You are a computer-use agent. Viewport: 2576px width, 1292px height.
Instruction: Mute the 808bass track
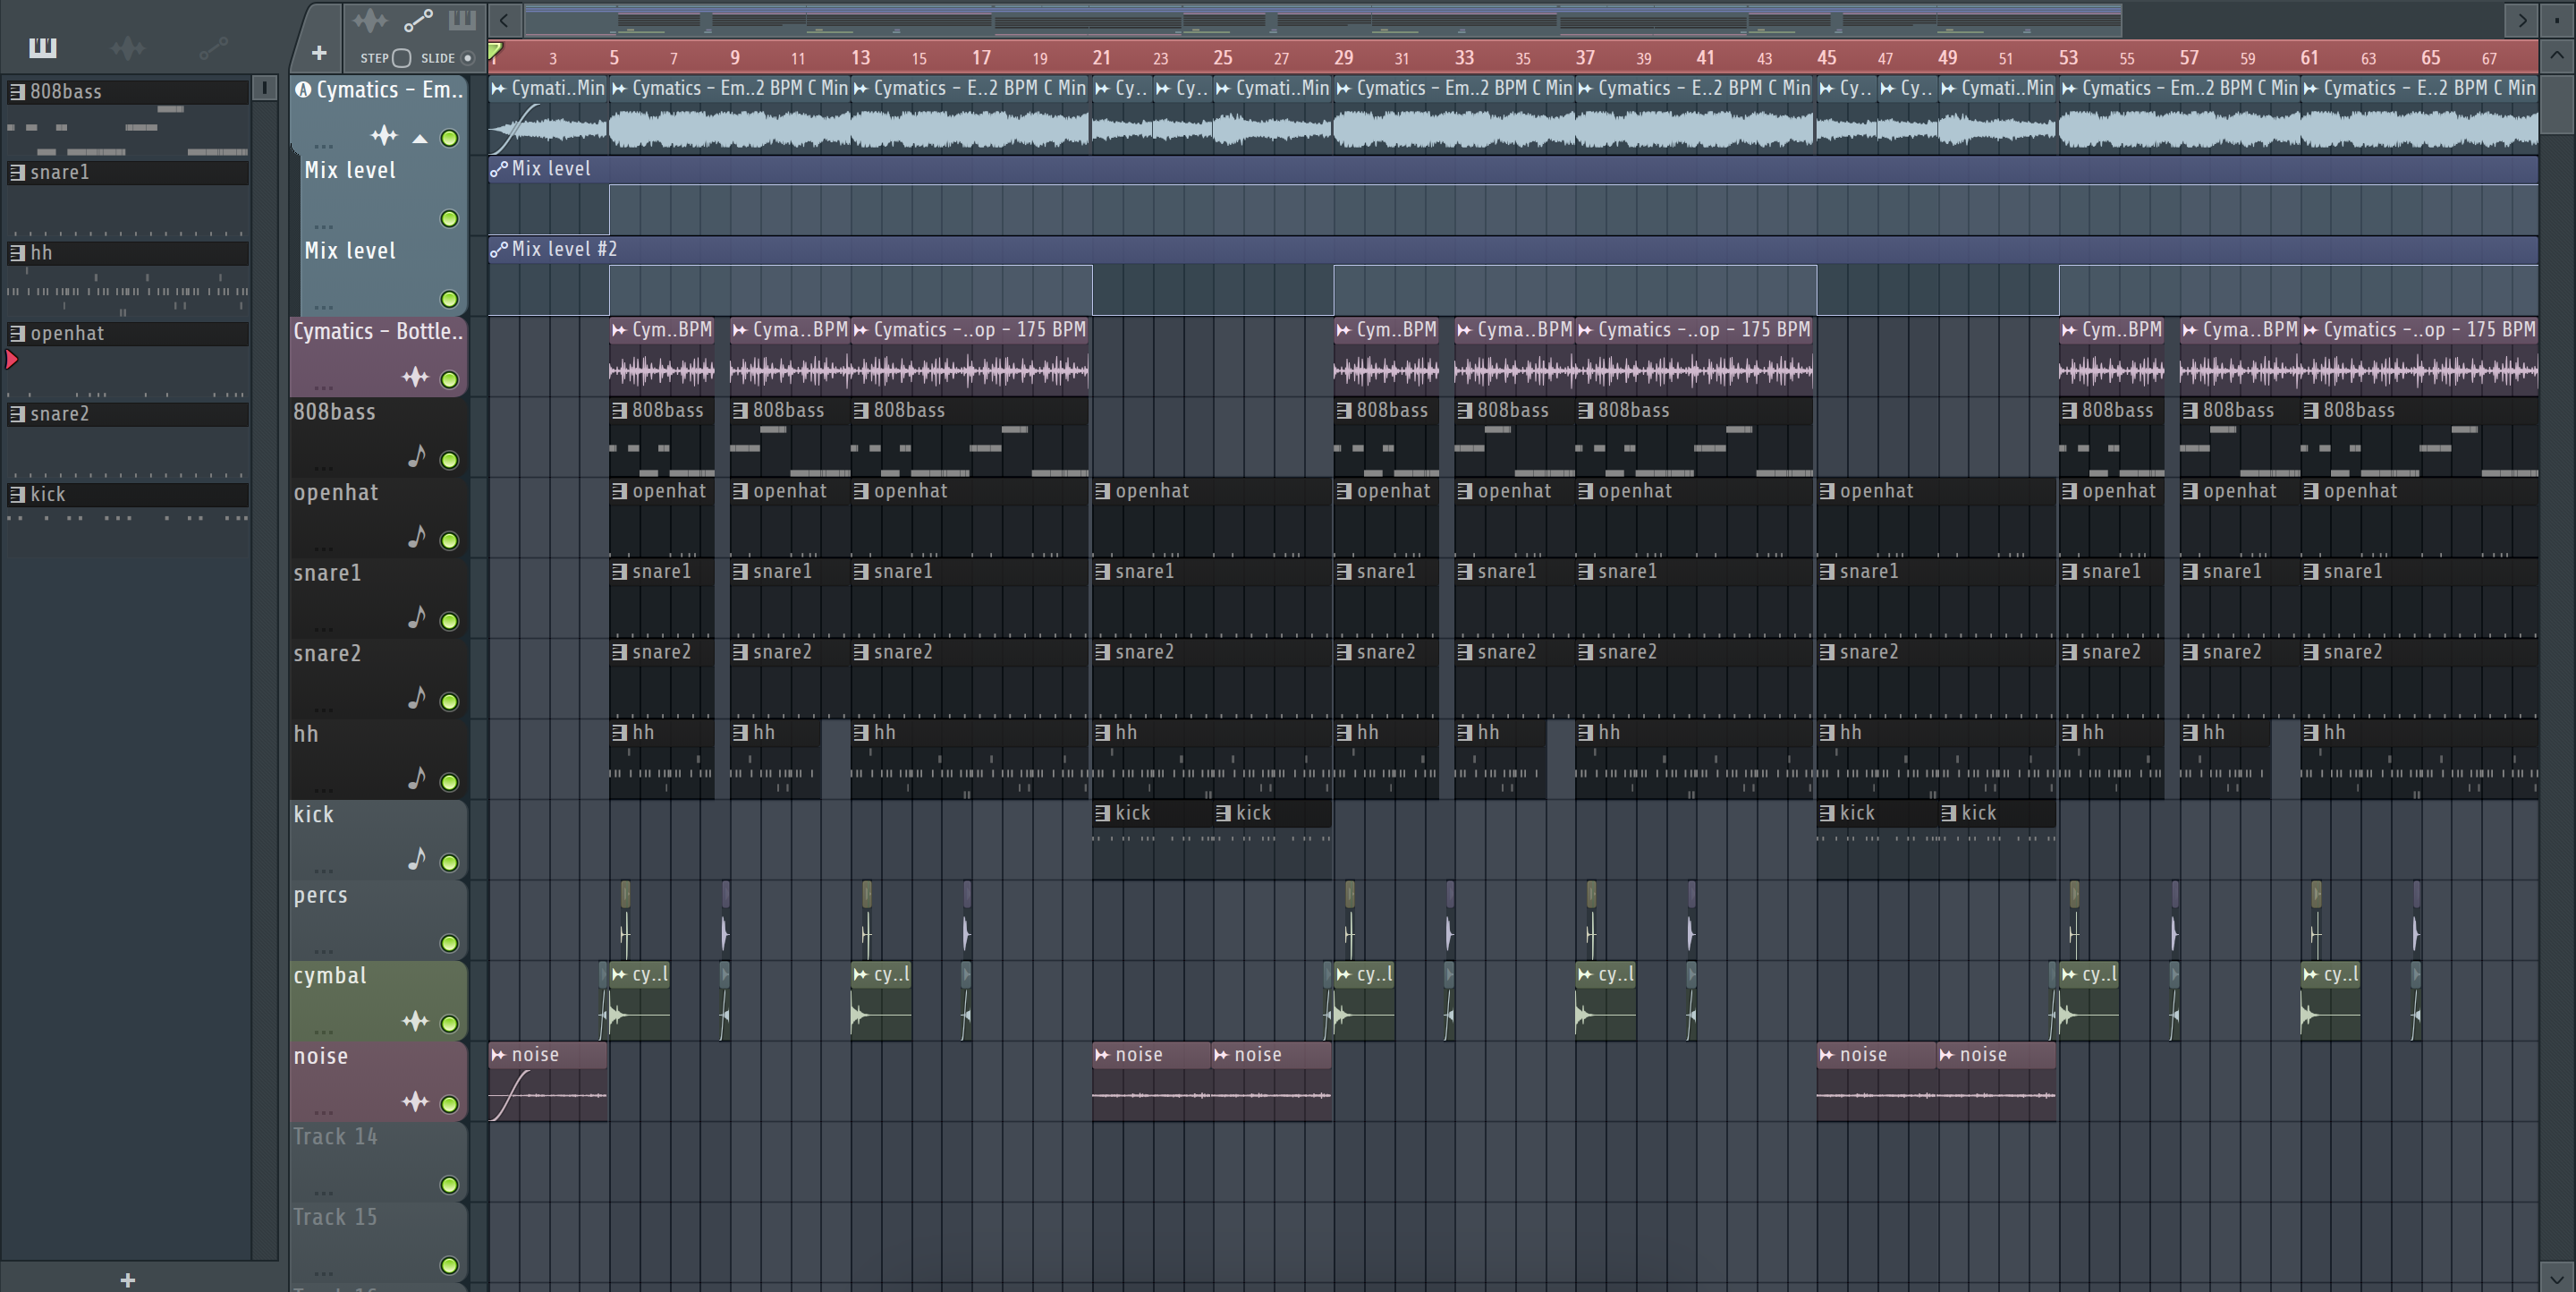click(x=450, y=460)
